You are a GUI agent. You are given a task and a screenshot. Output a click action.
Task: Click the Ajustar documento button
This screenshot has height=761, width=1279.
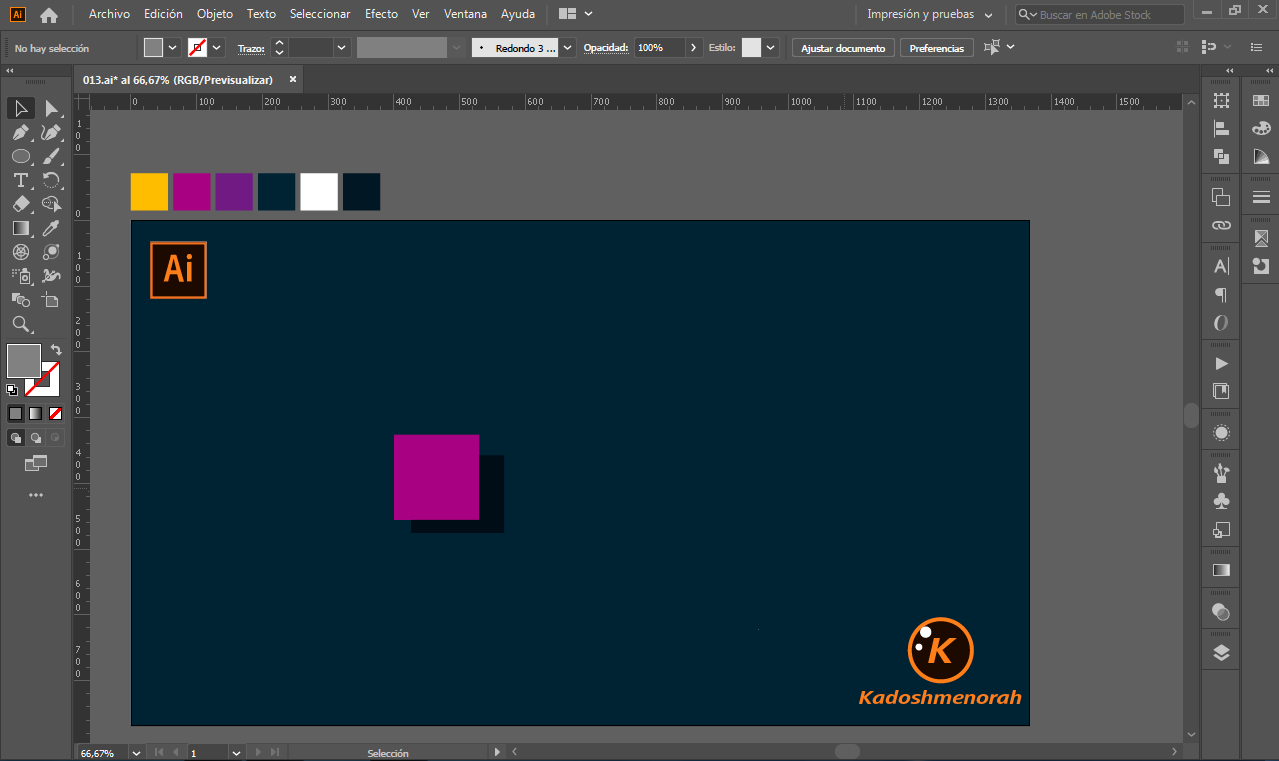click(843, 48)
